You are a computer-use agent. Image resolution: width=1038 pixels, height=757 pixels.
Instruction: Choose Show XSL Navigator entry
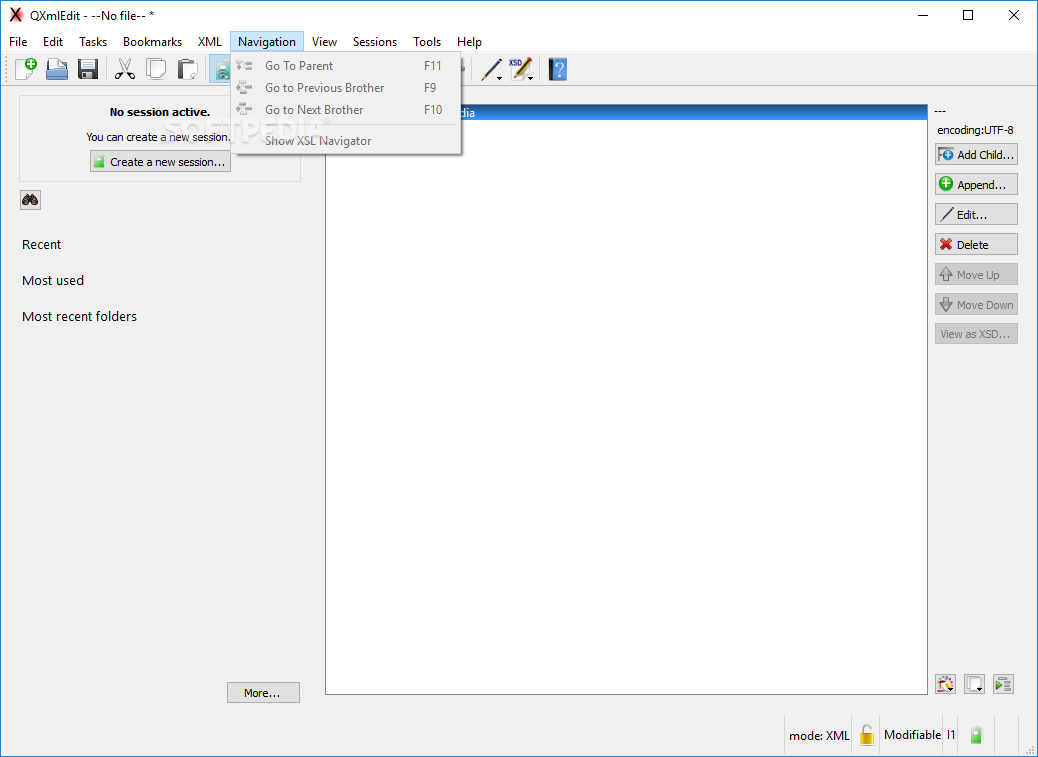coord(346,141)
